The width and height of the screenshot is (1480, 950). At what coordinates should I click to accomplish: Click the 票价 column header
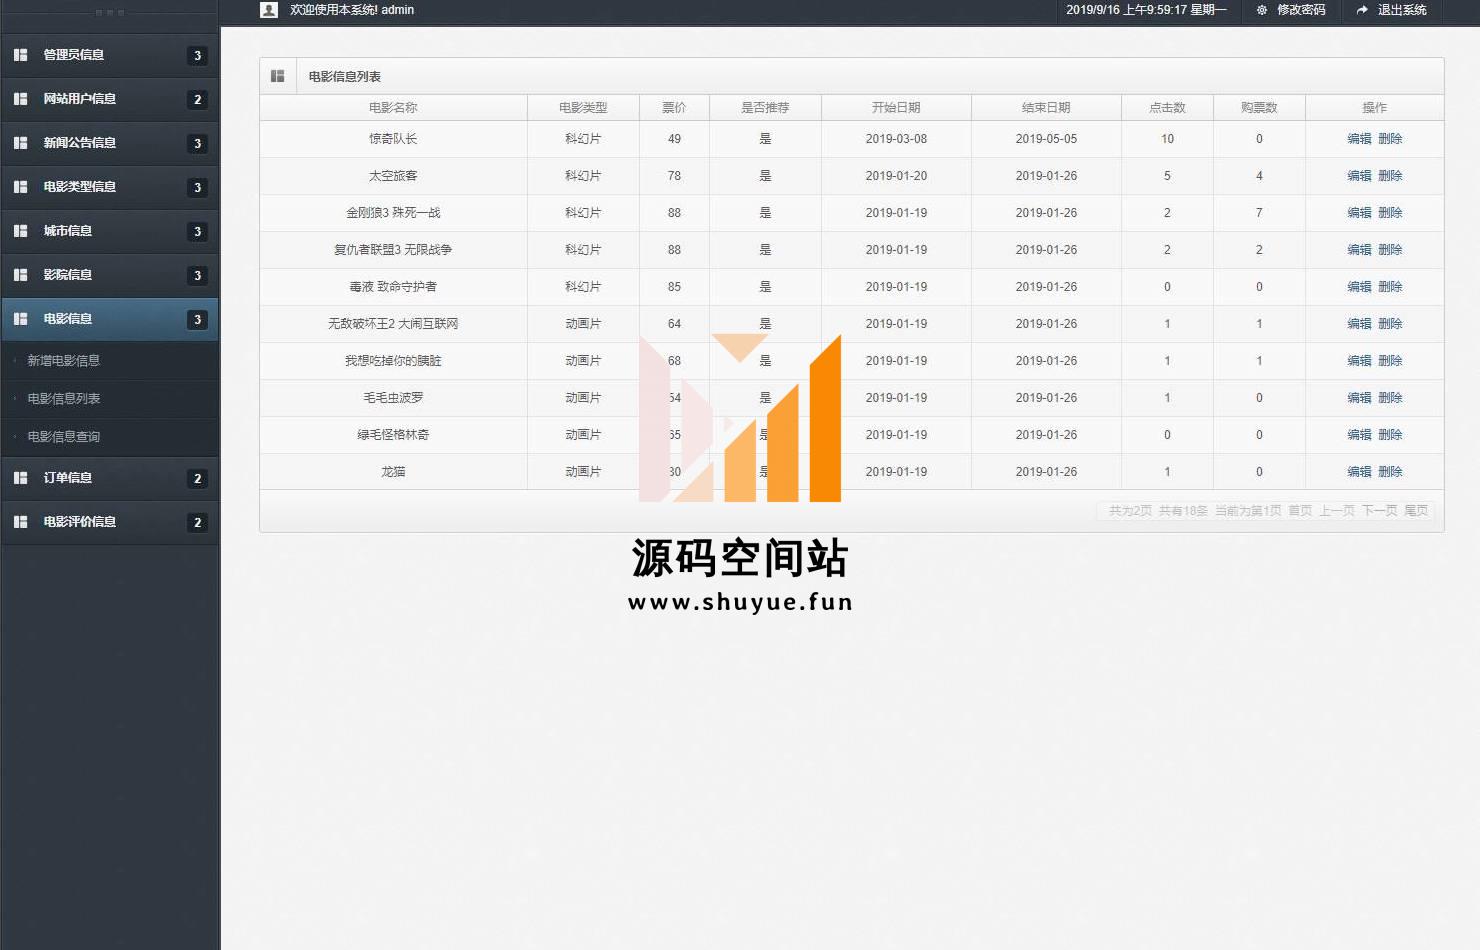point(674,108)
